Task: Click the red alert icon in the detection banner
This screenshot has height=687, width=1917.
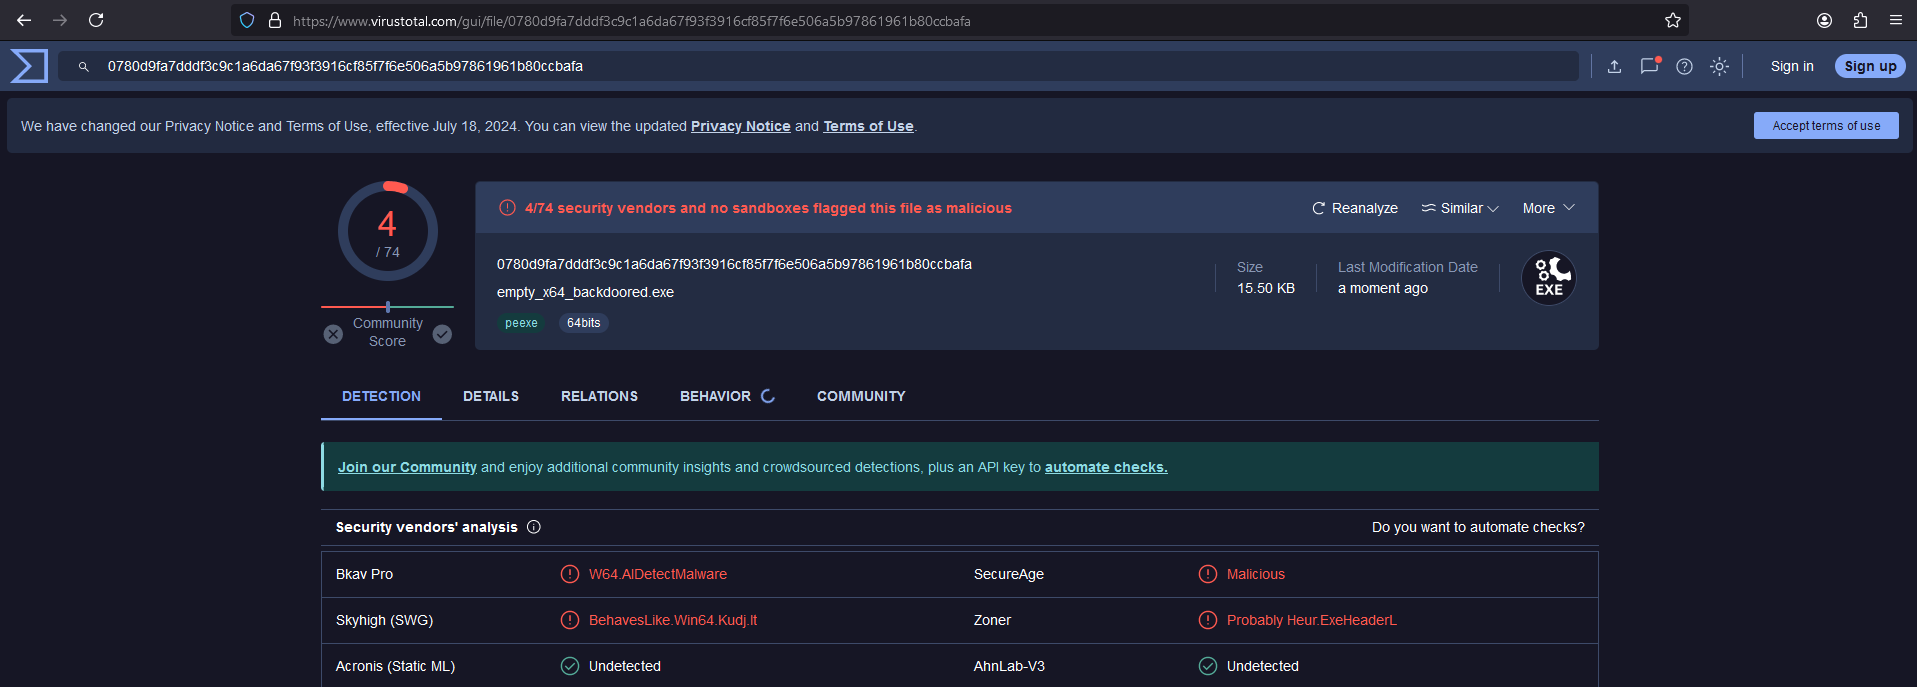Action: [x=507, y=208]
